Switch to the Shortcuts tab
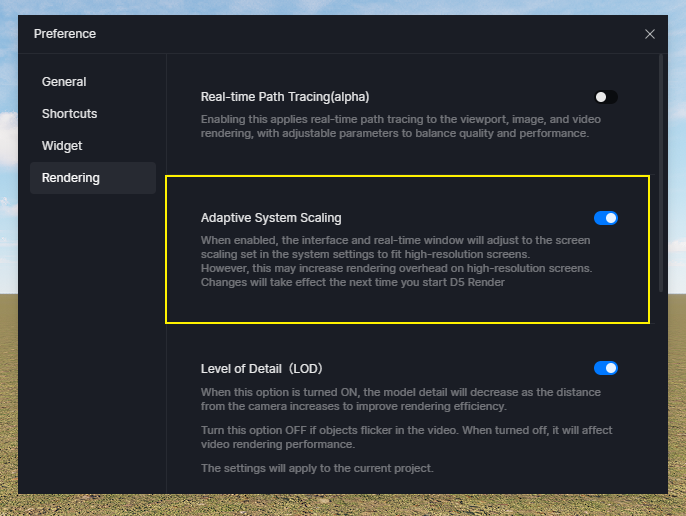 [x=69, y=114]
